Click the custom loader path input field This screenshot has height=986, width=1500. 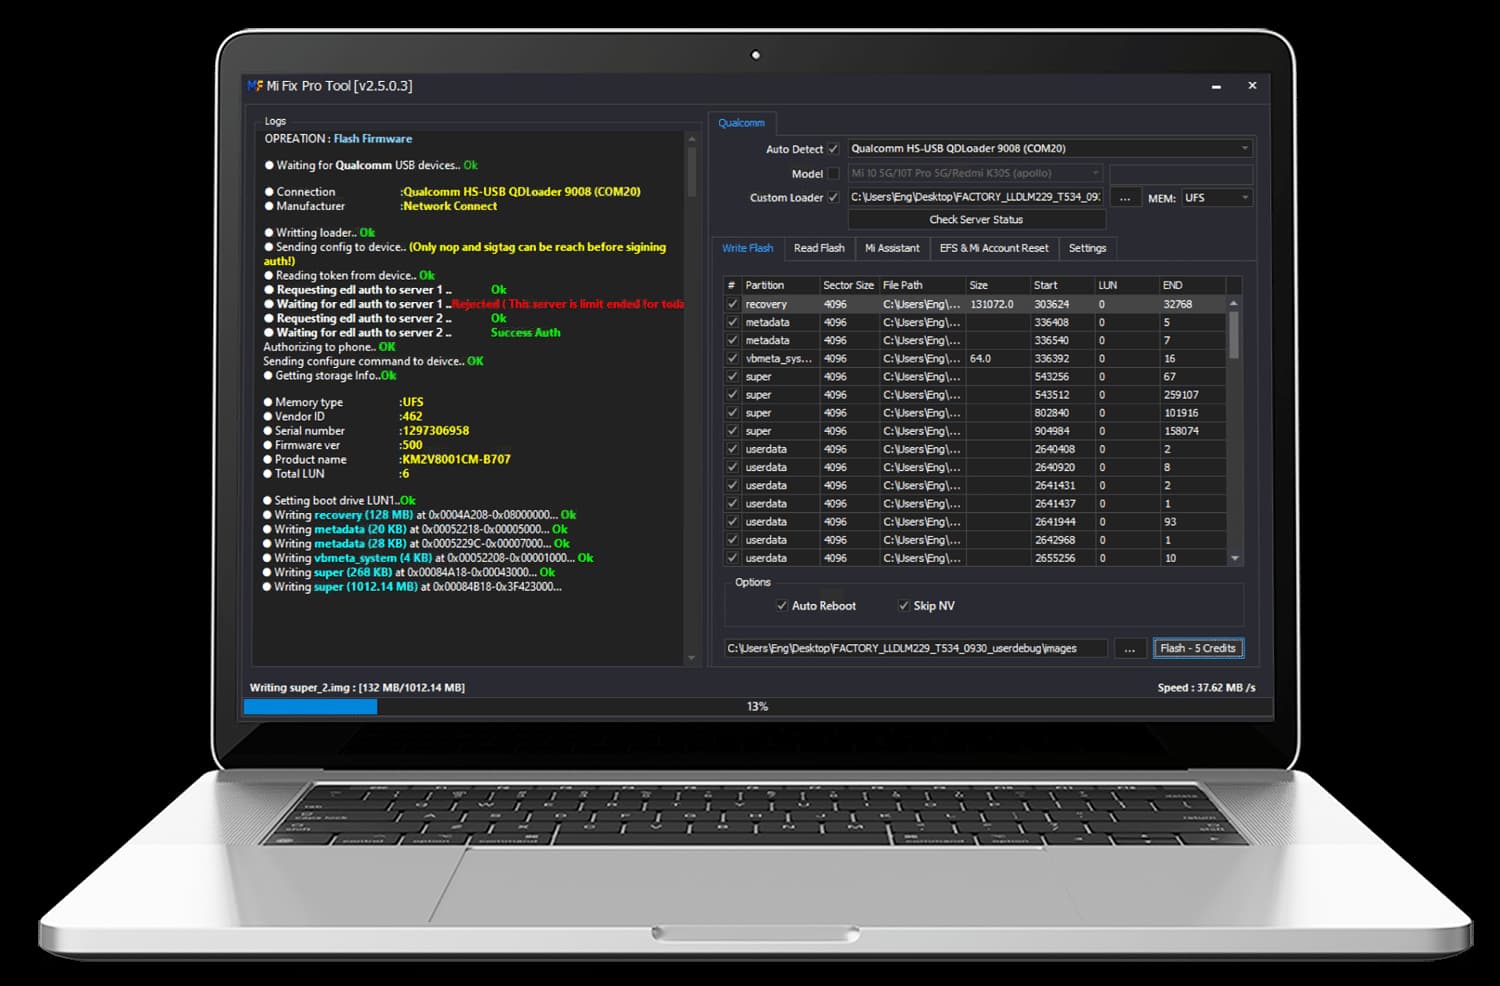(x=975, y=197)
